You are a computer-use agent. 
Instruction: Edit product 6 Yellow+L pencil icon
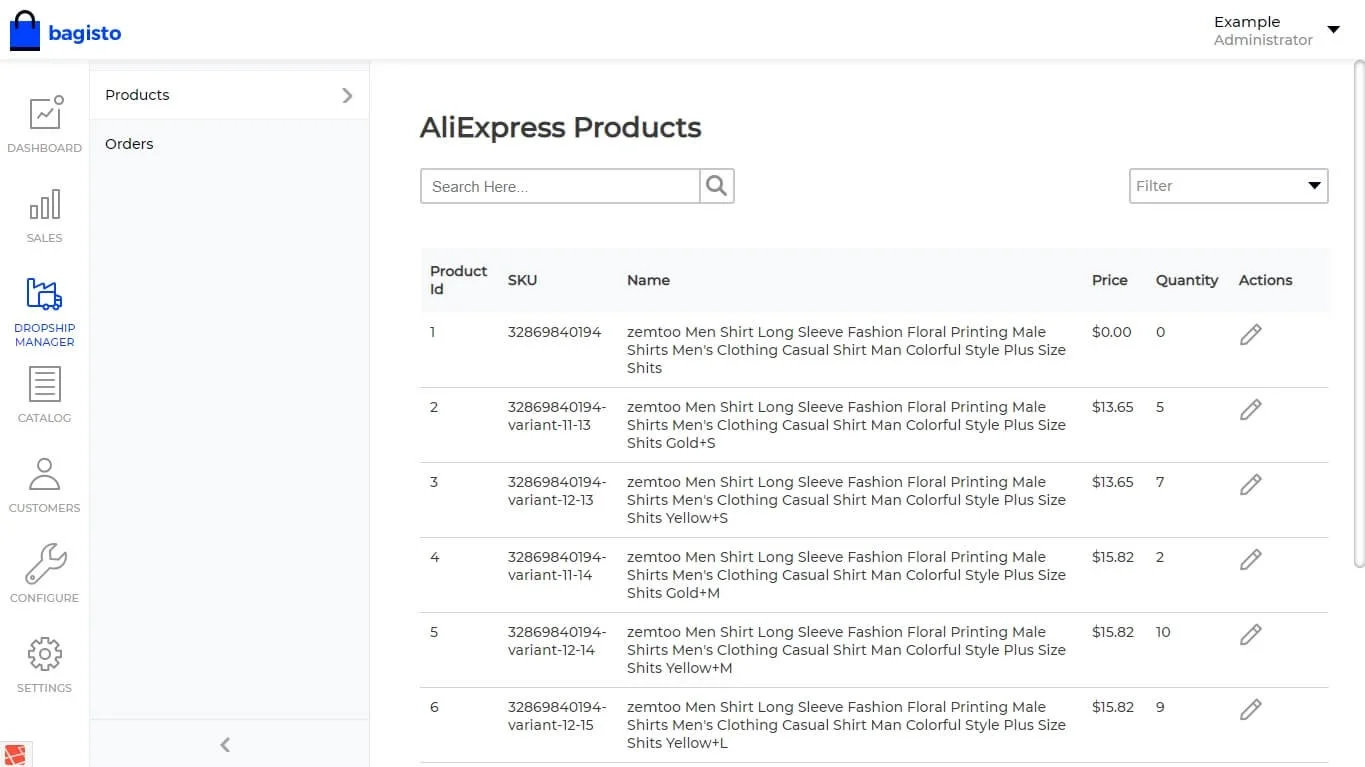(1250, 710)
